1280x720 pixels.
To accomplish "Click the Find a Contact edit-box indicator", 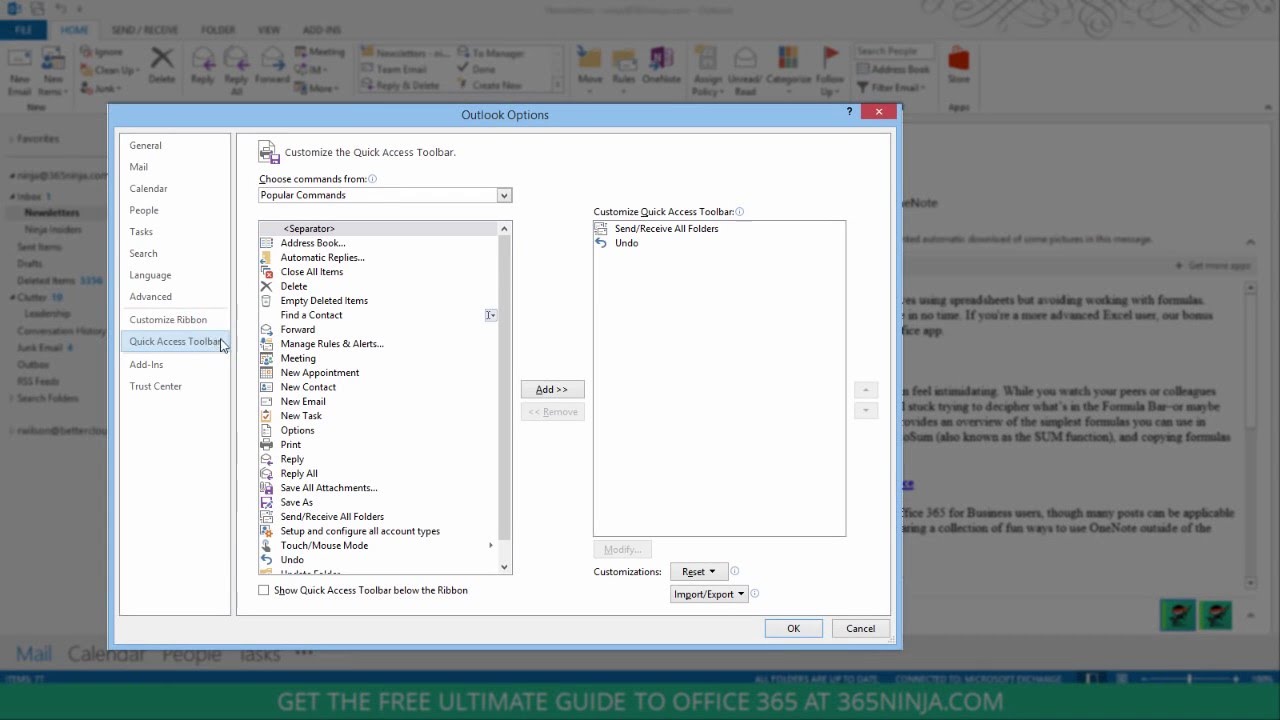I will tap(490, 315).
